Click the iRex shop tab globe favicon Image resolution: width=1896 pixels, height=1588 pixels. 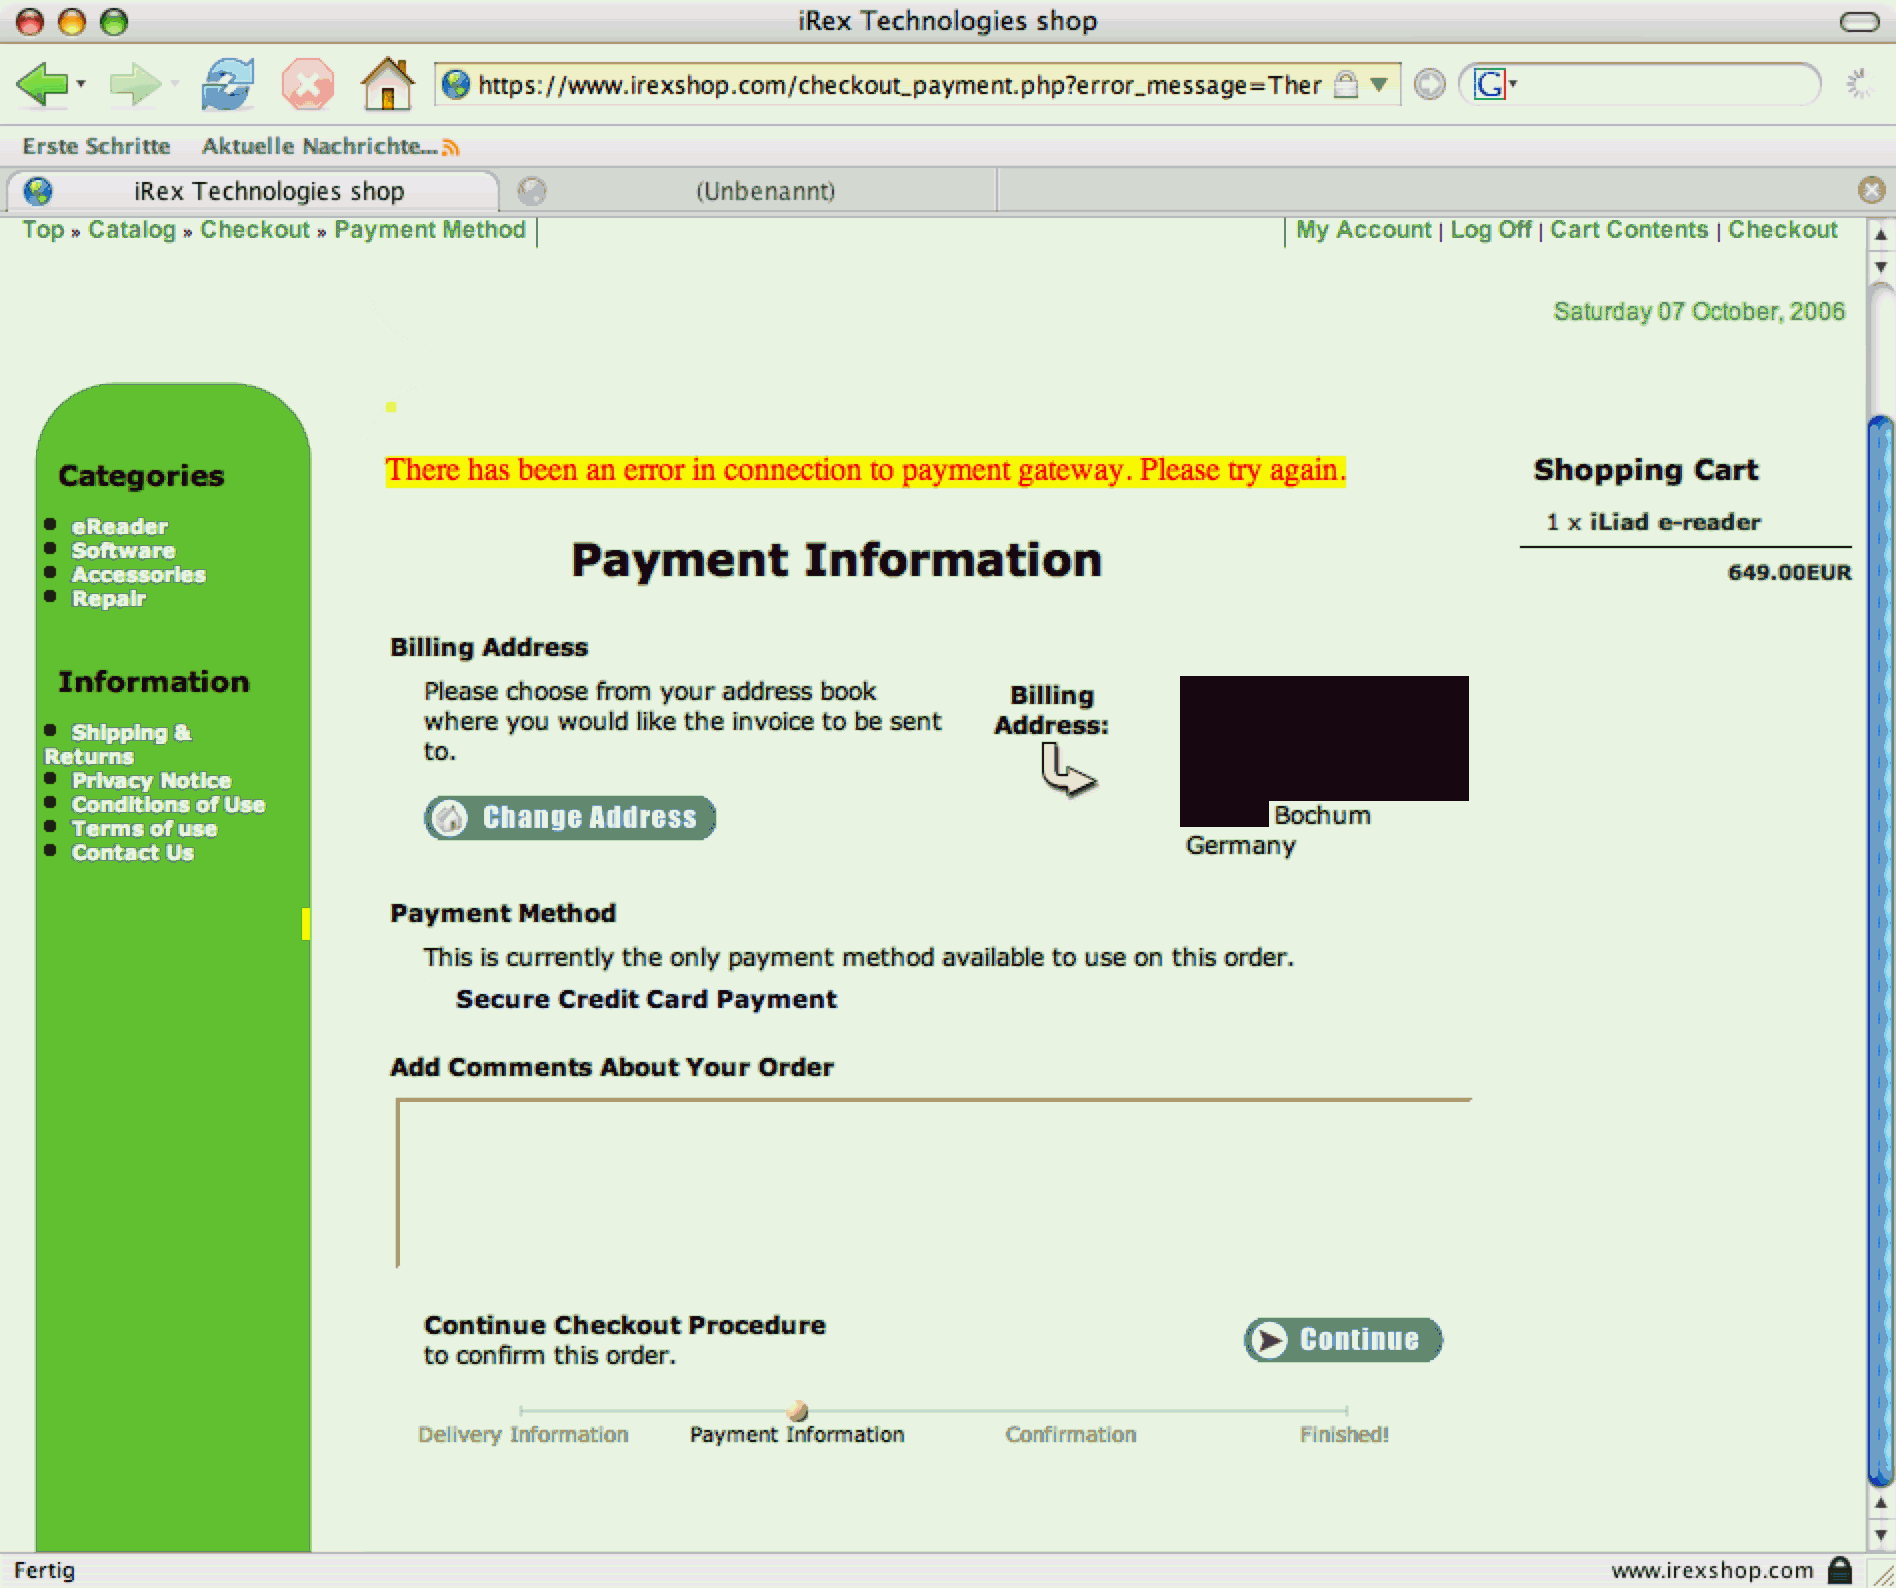click(x=38, y=191)
